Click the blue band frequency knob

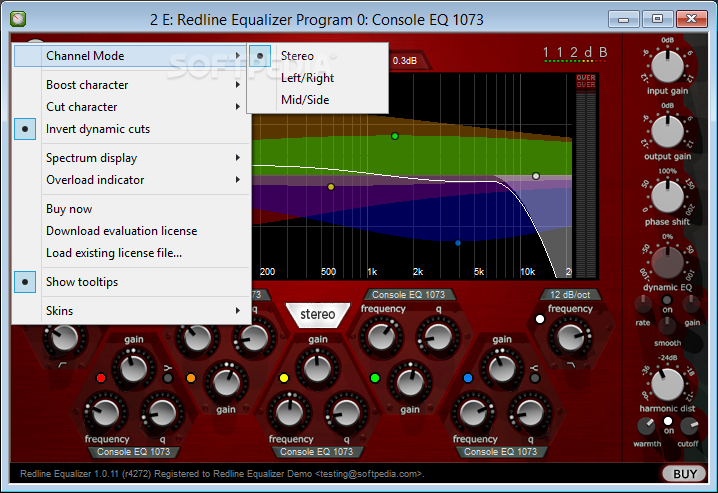click(473, 412)
